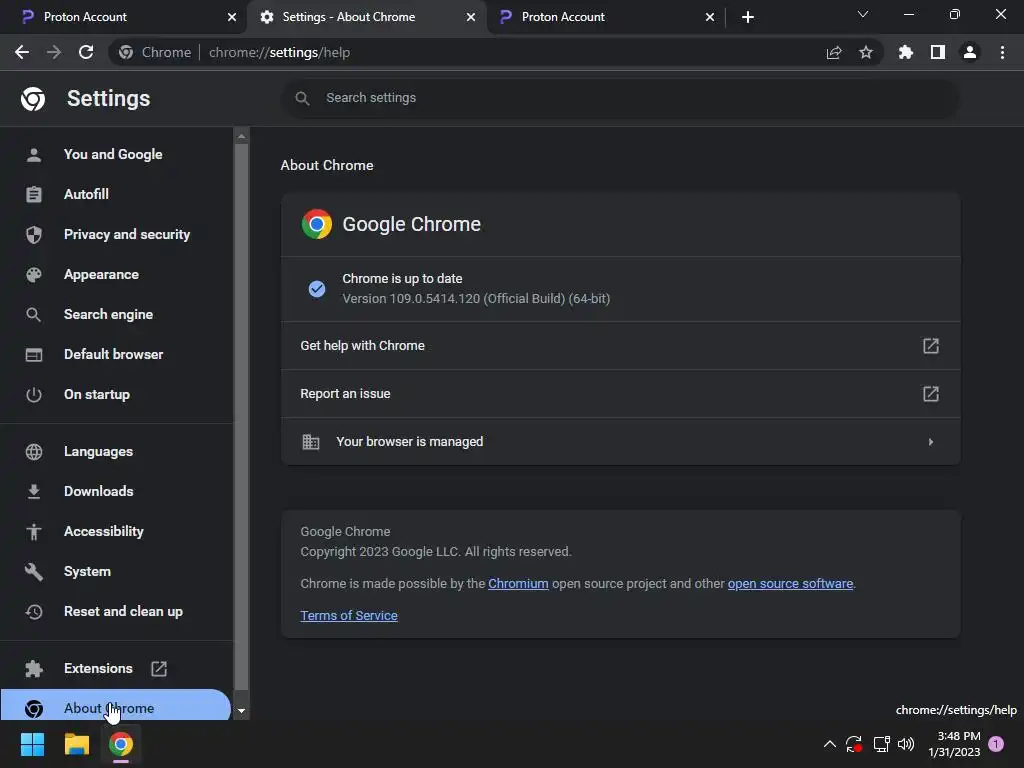This screenshot has width=1024, height=768.
Task: Click the sidebar scroll up arrow
Action: point(241,136)
